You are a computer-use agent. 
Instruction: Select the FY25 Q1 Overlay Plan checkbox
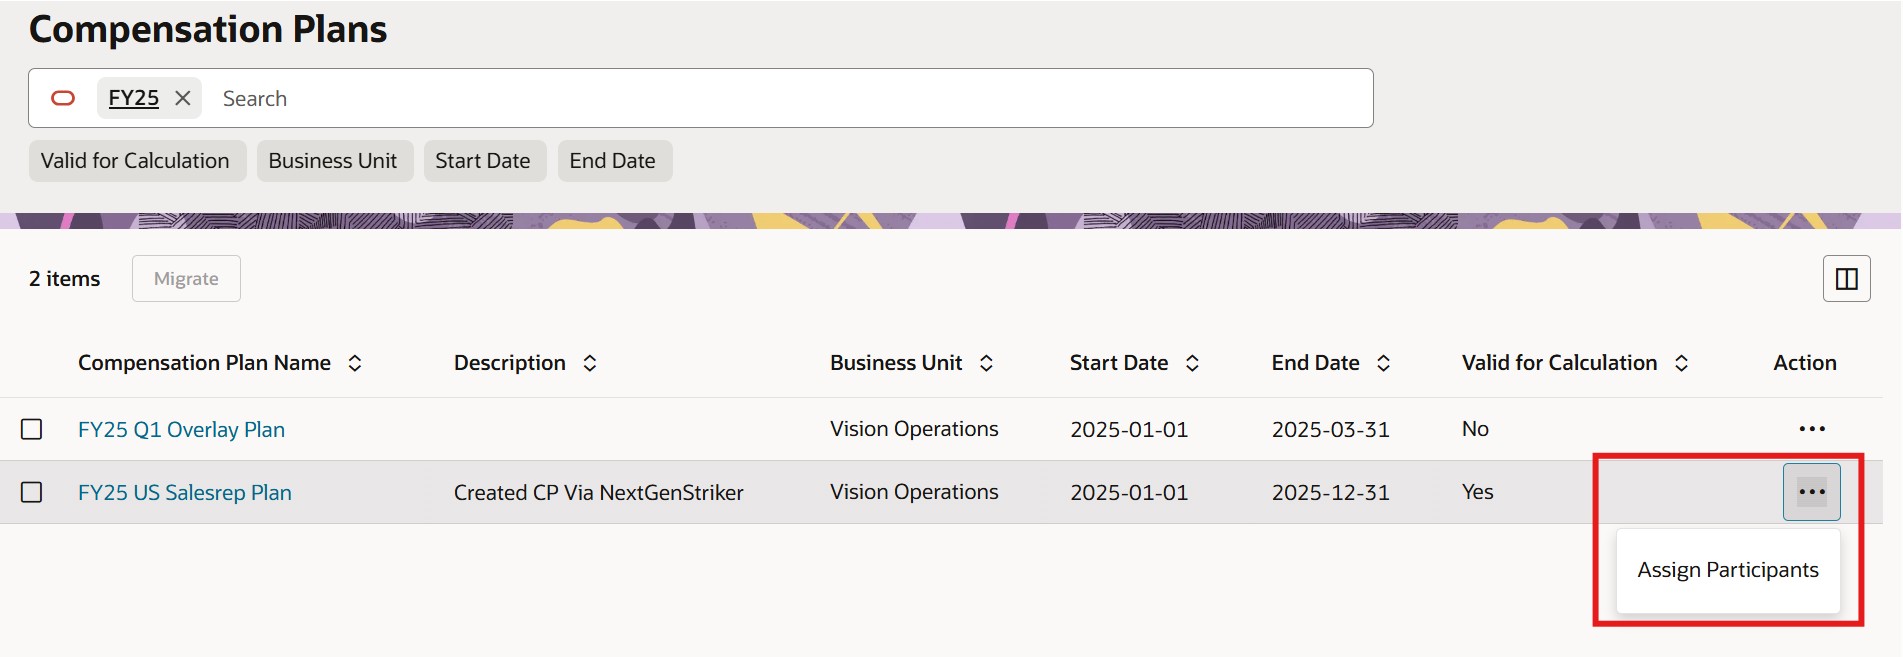[32, 429]
